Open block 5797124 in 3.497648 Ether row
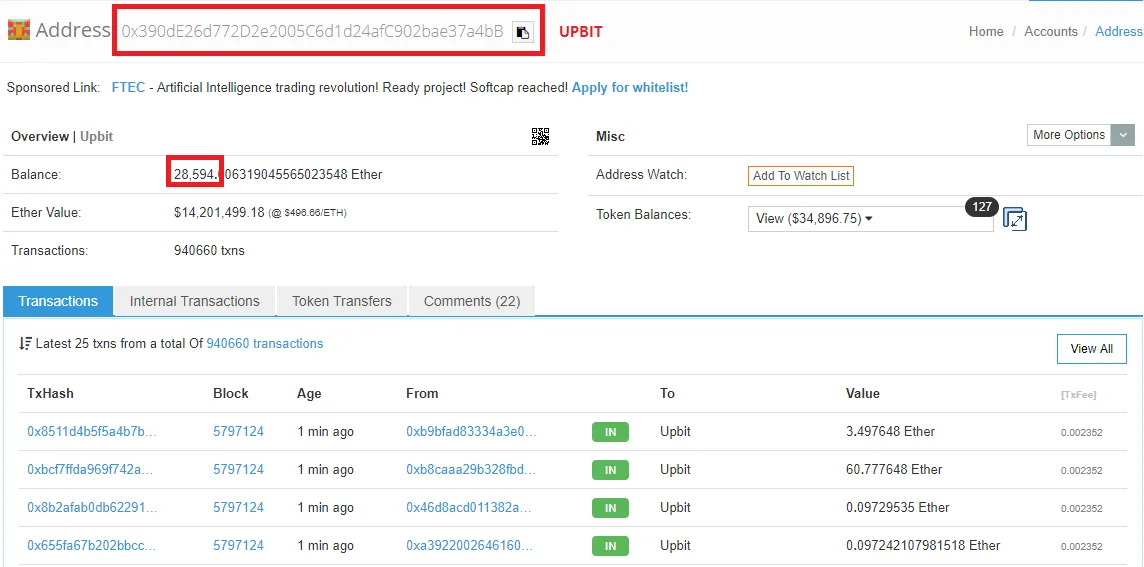 tap(239, 431)
